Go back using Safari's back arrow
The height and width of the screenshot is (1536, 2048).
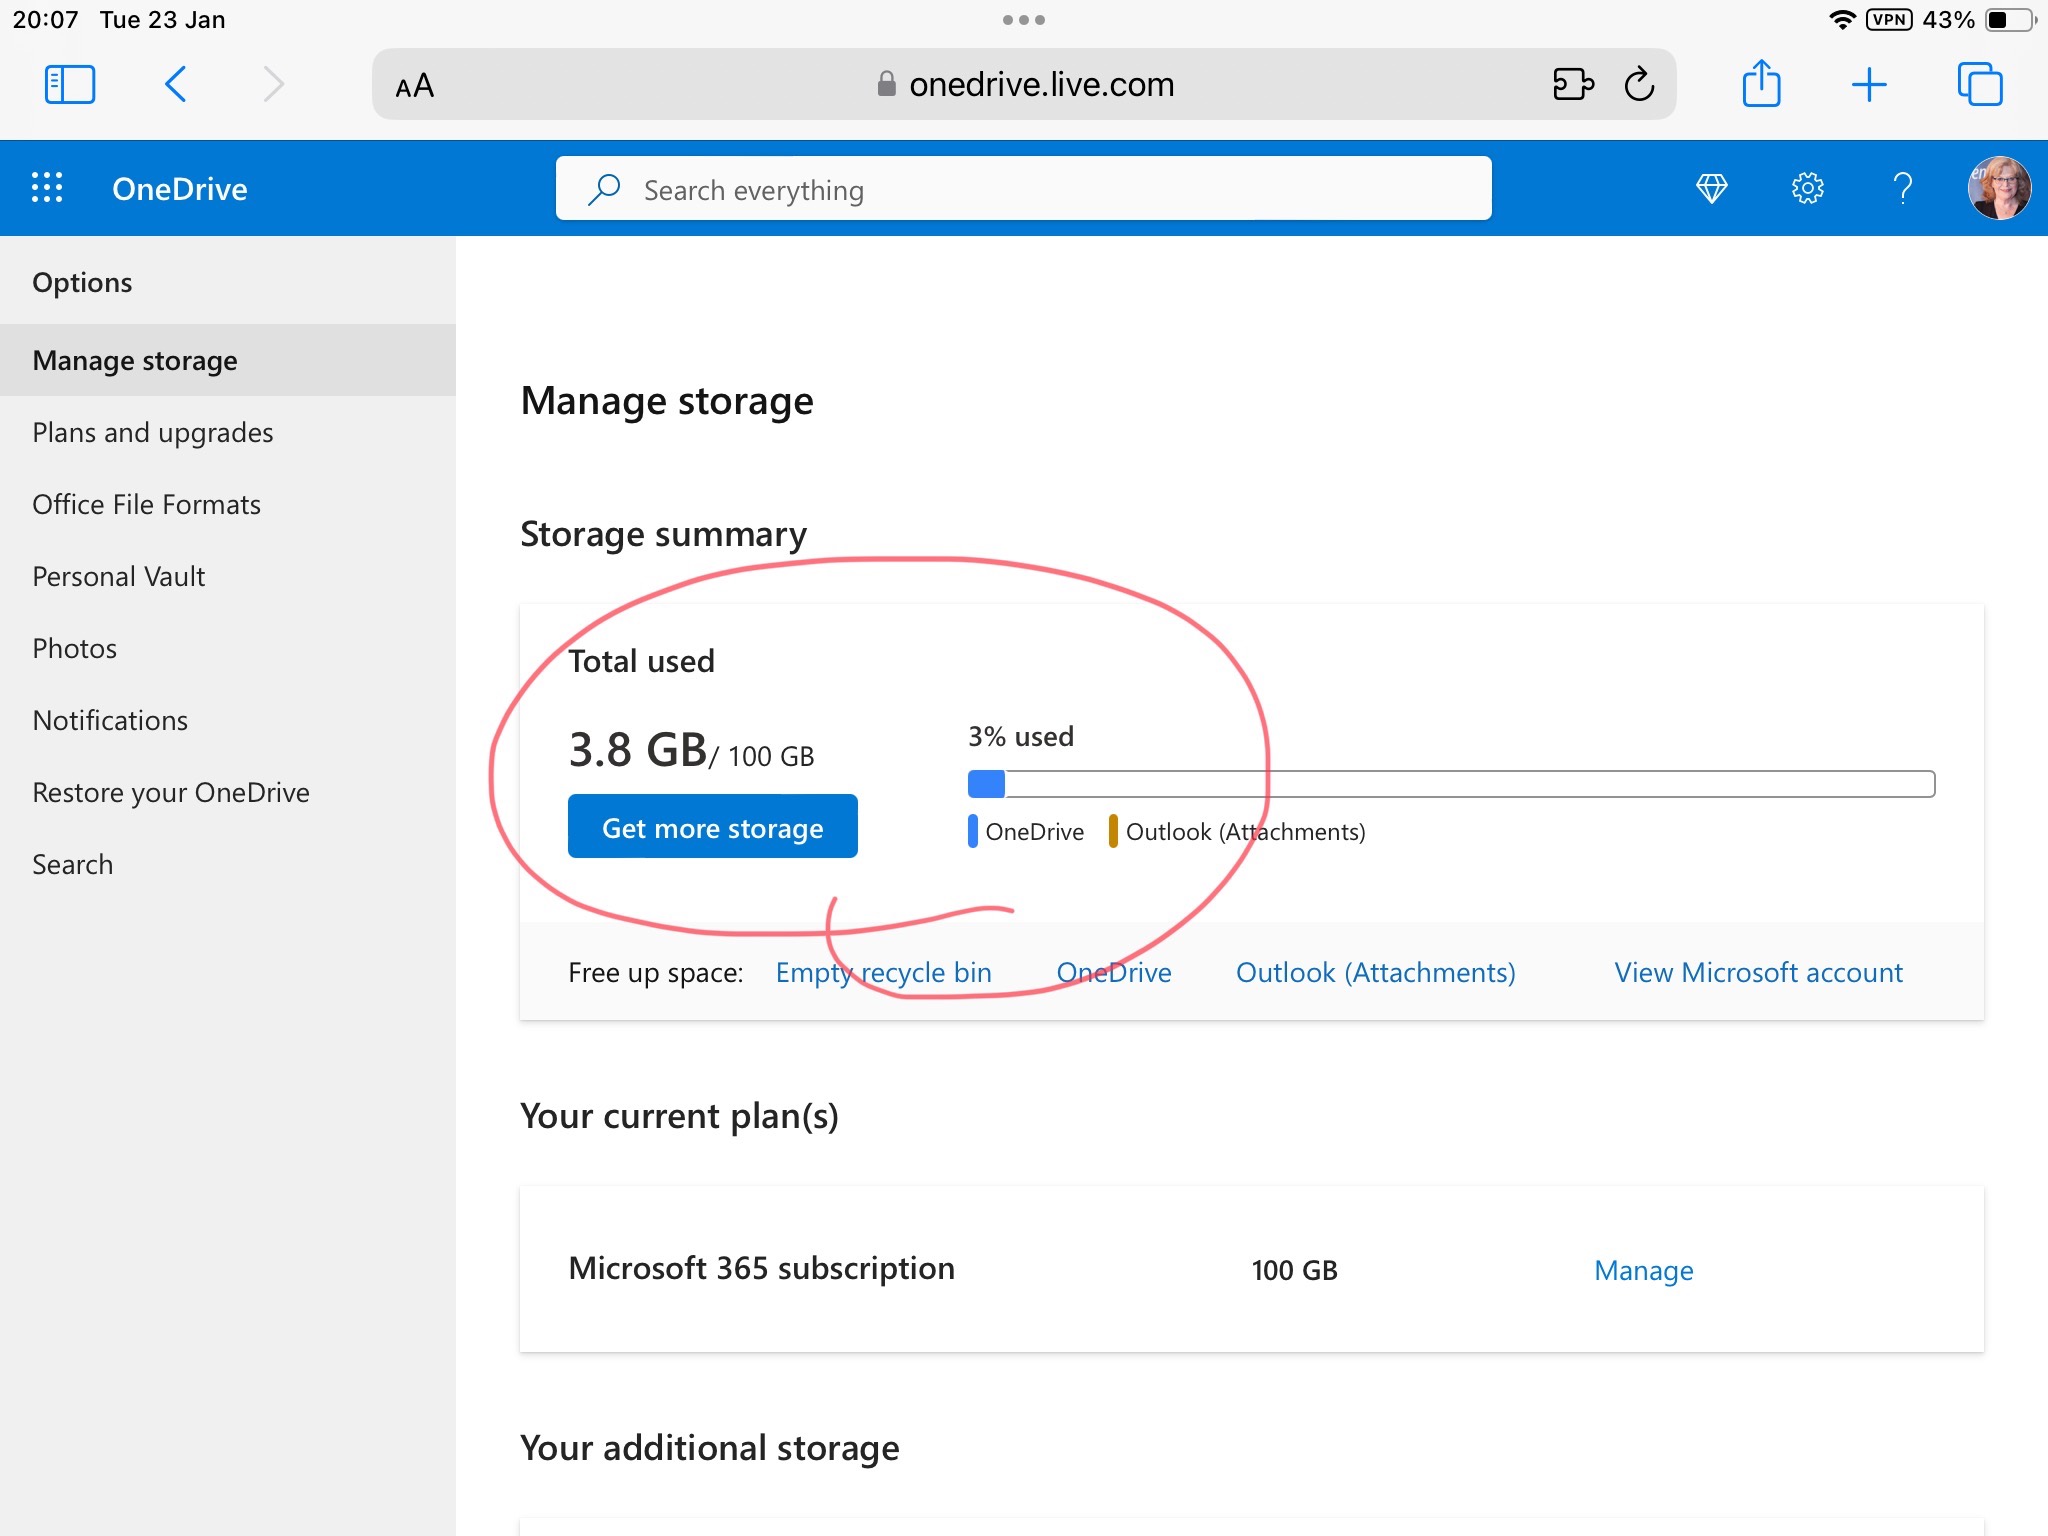(x=175, y=85)
